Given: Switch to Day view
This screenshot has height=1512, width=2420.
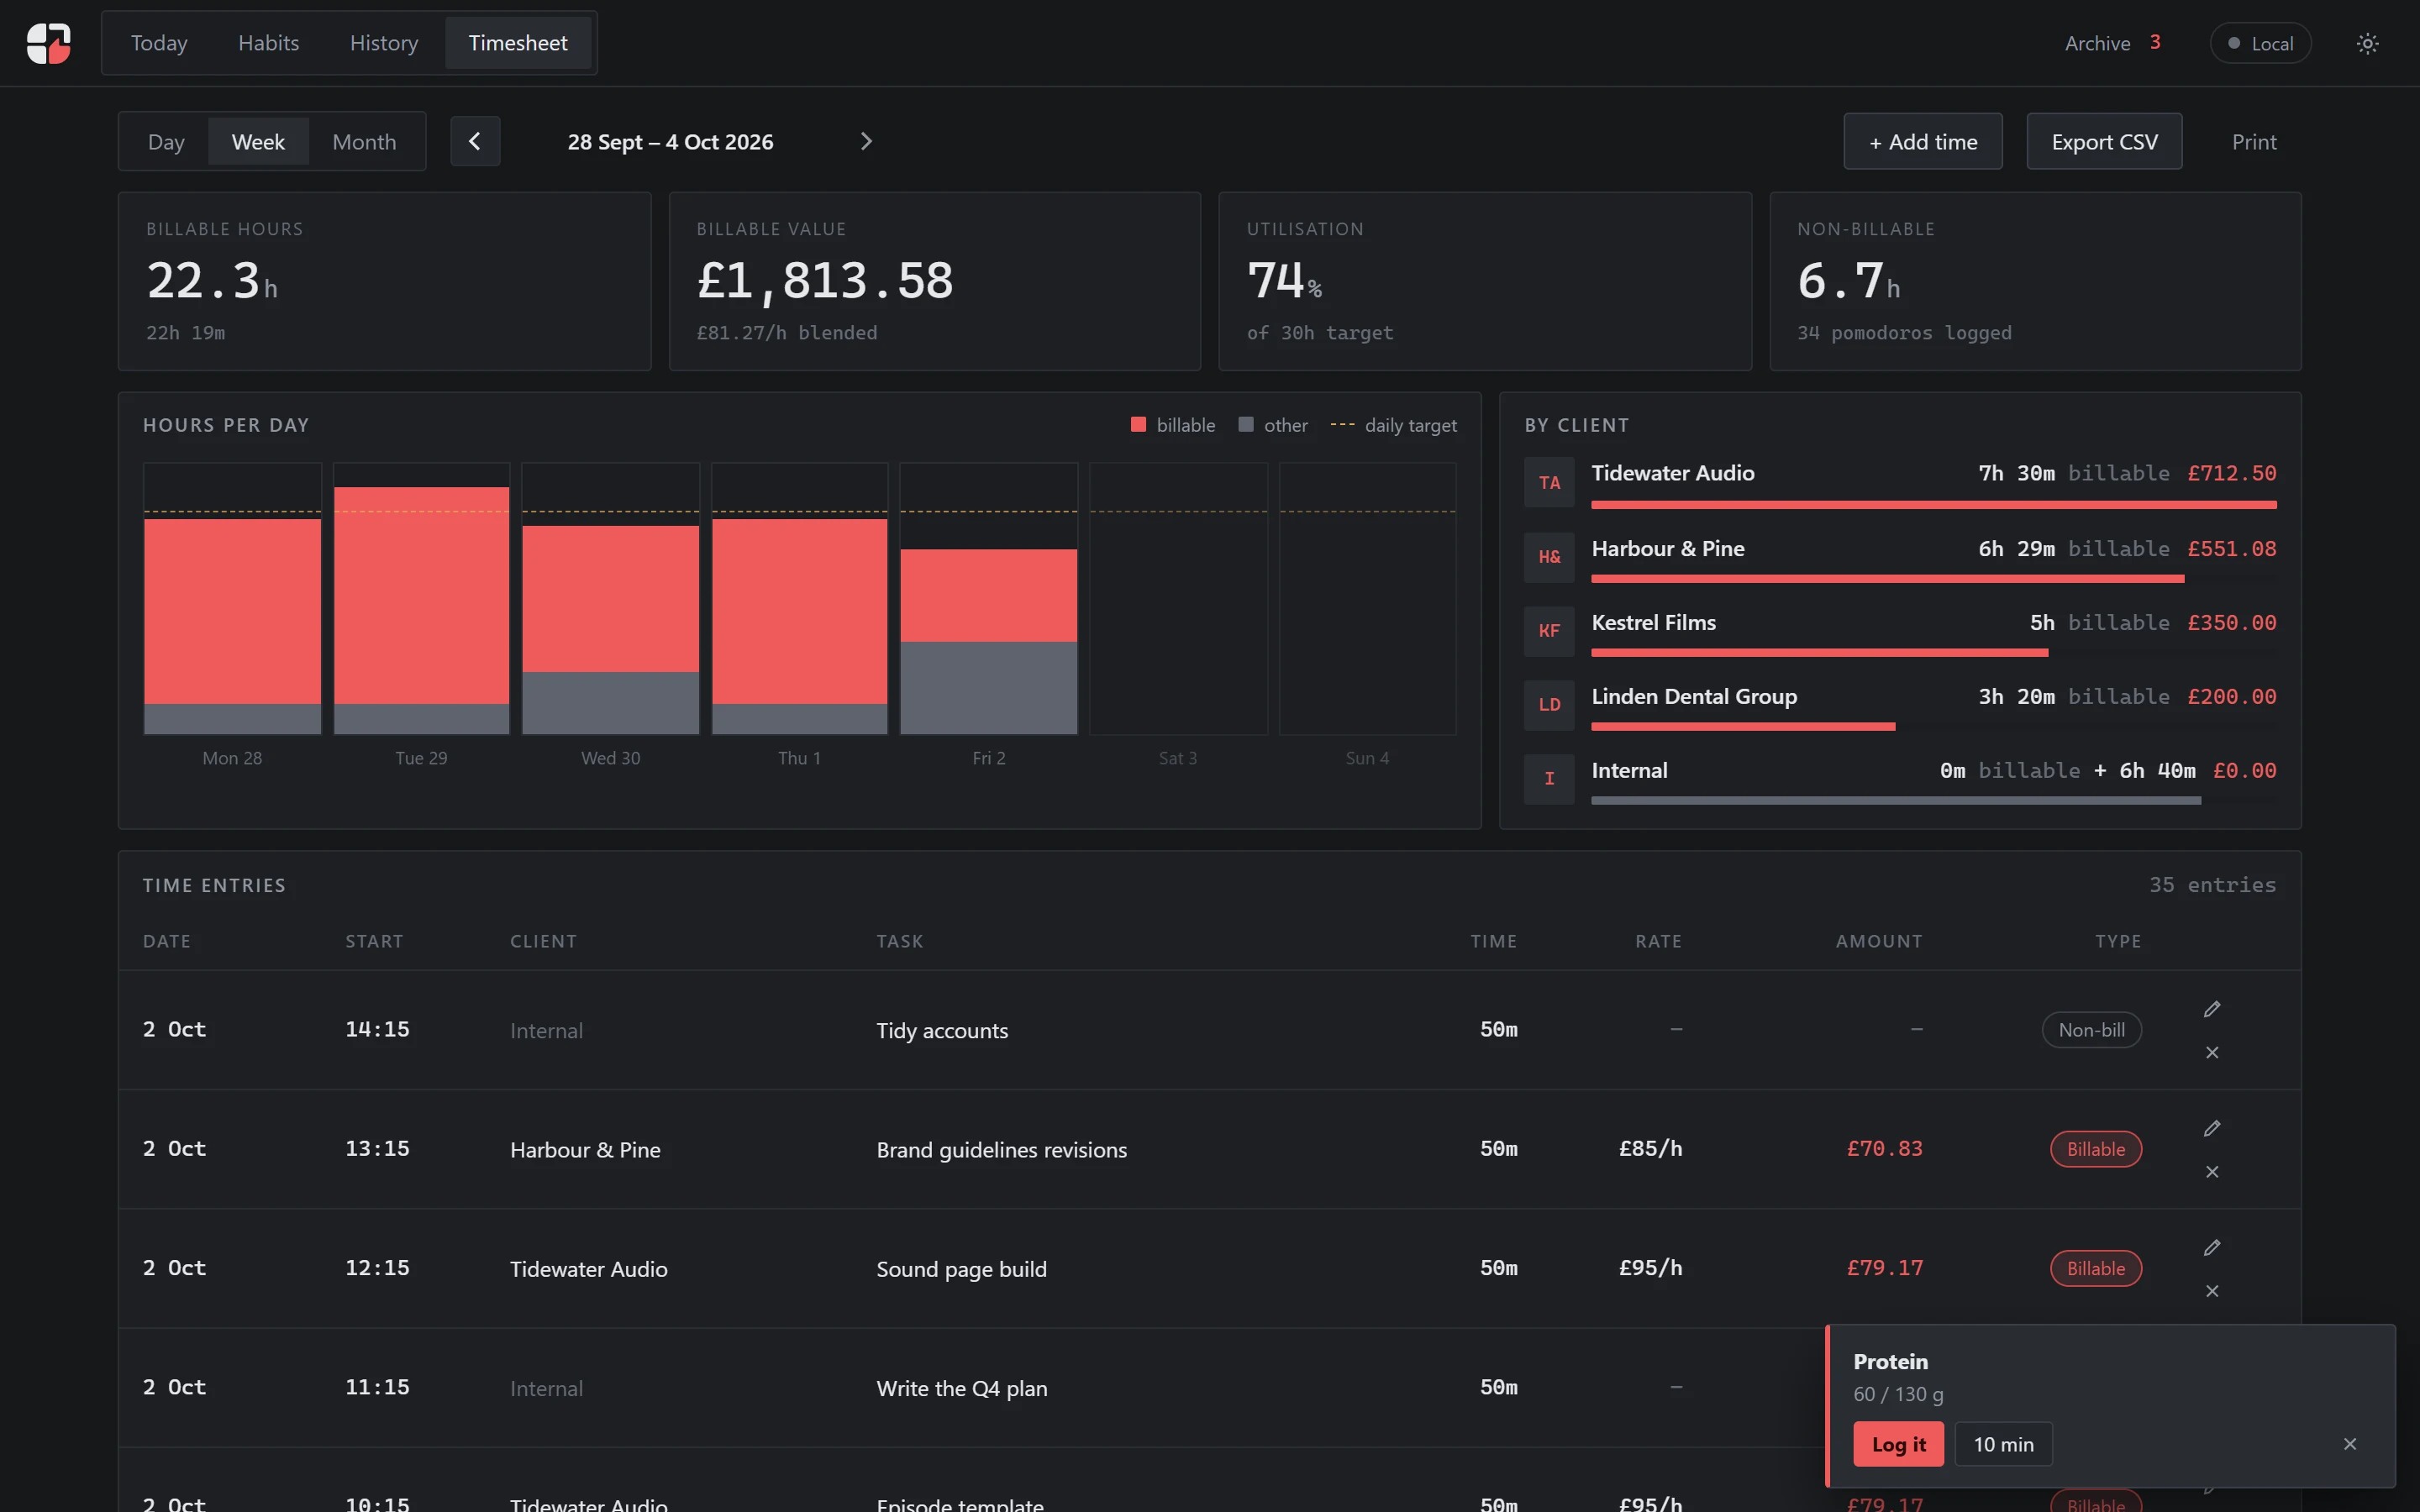Looking at the screenshot, I should coord(166,142).
